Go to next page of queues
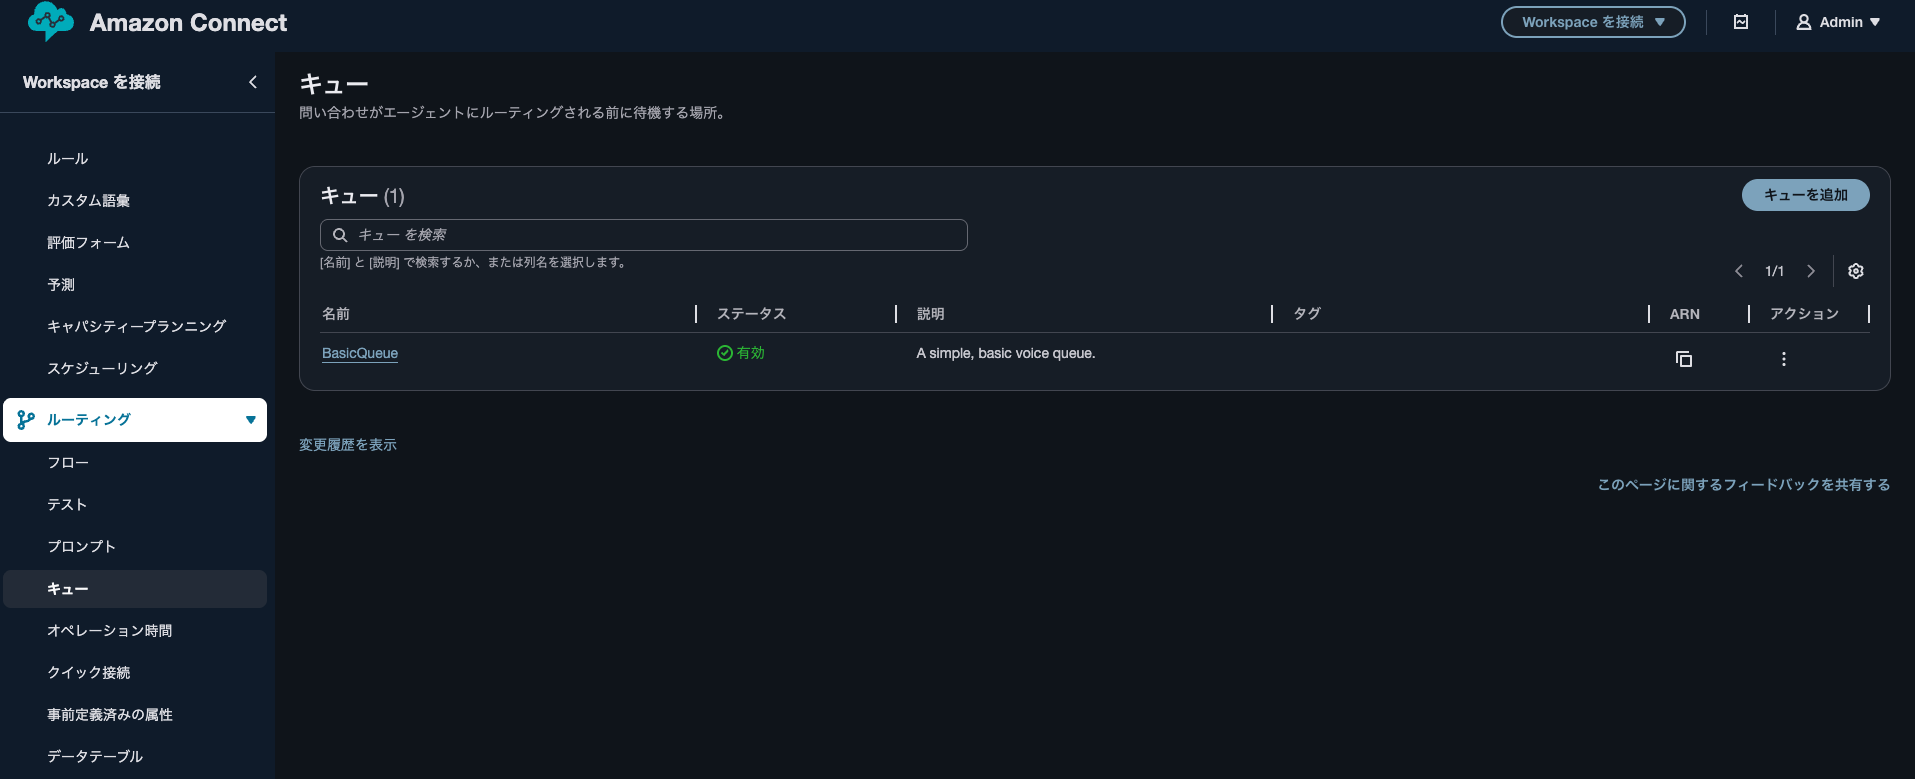This screenshot has height=779, width=1915. (1811, 271)
